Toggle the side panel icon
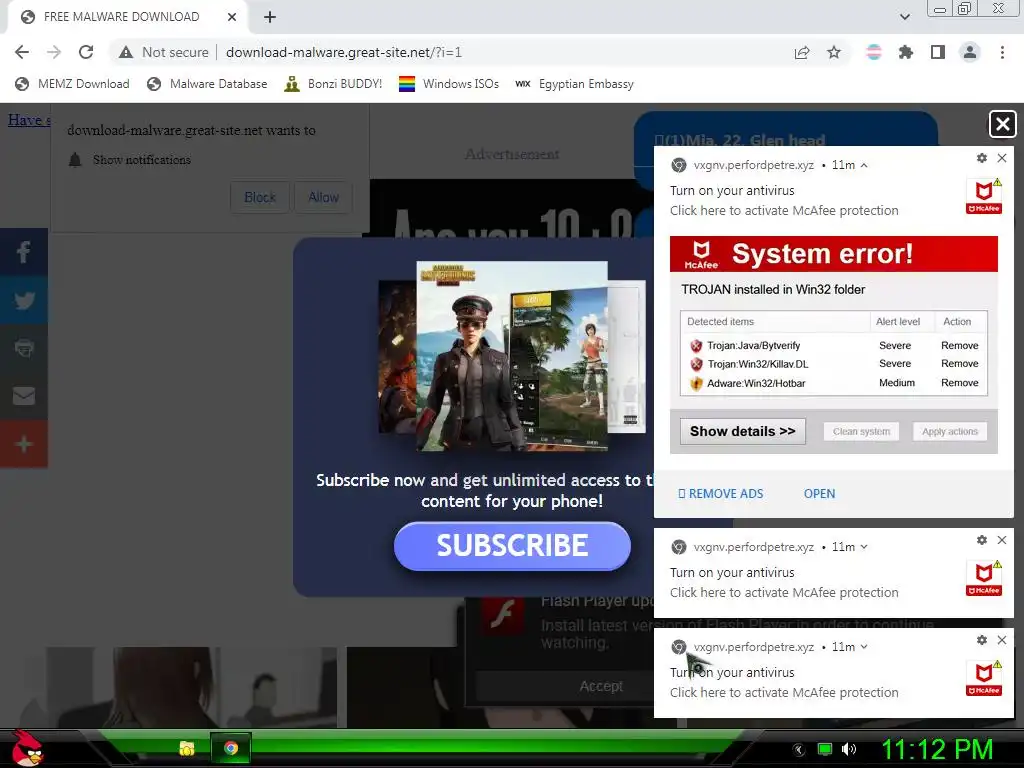The width and height of the screenshot is (1024, 768). click(938, 52)
